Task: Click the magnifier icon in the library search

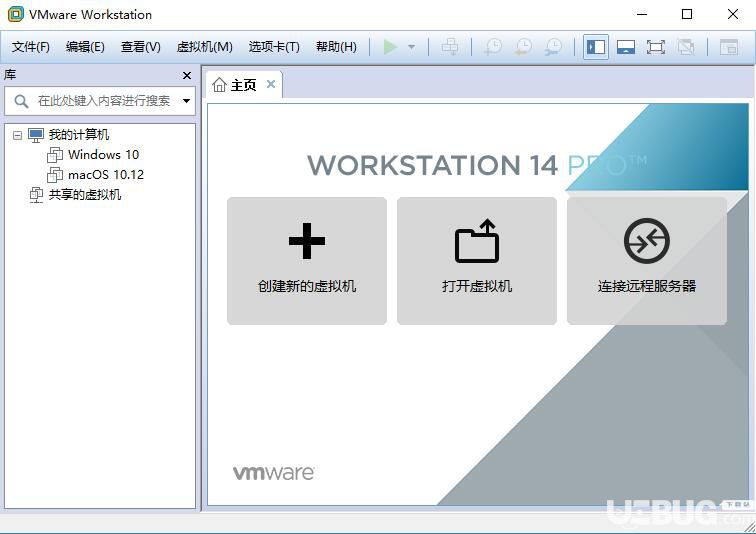Action: pos(21,101)
